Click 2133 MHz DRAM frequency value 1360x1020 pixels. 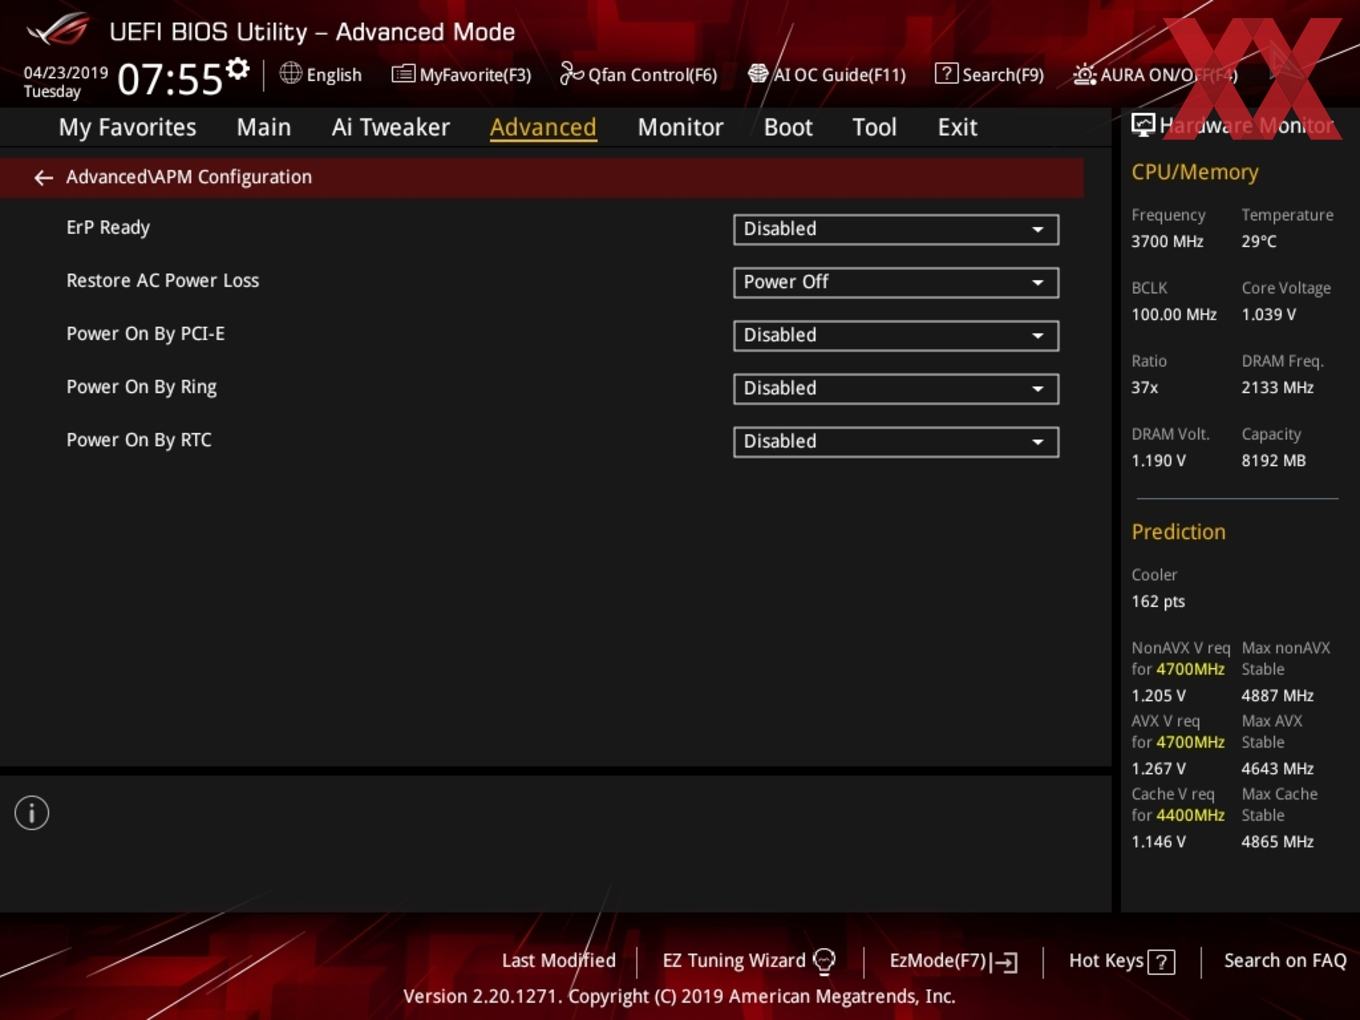(1277, 387)
